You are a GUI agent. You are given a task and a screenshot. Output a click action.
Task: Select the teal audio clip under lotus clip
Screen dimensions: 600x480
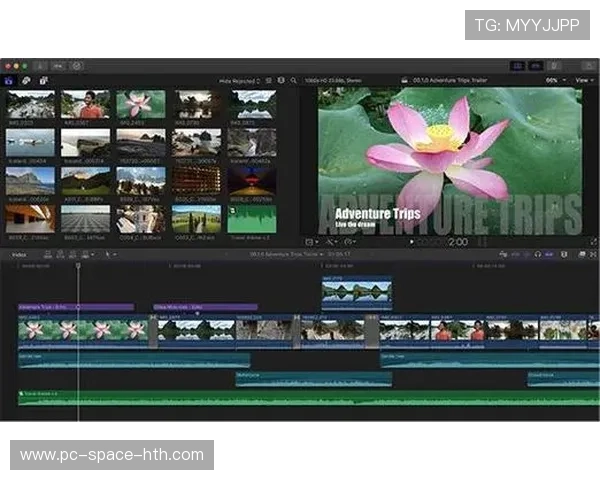click(x=134, y=361)
